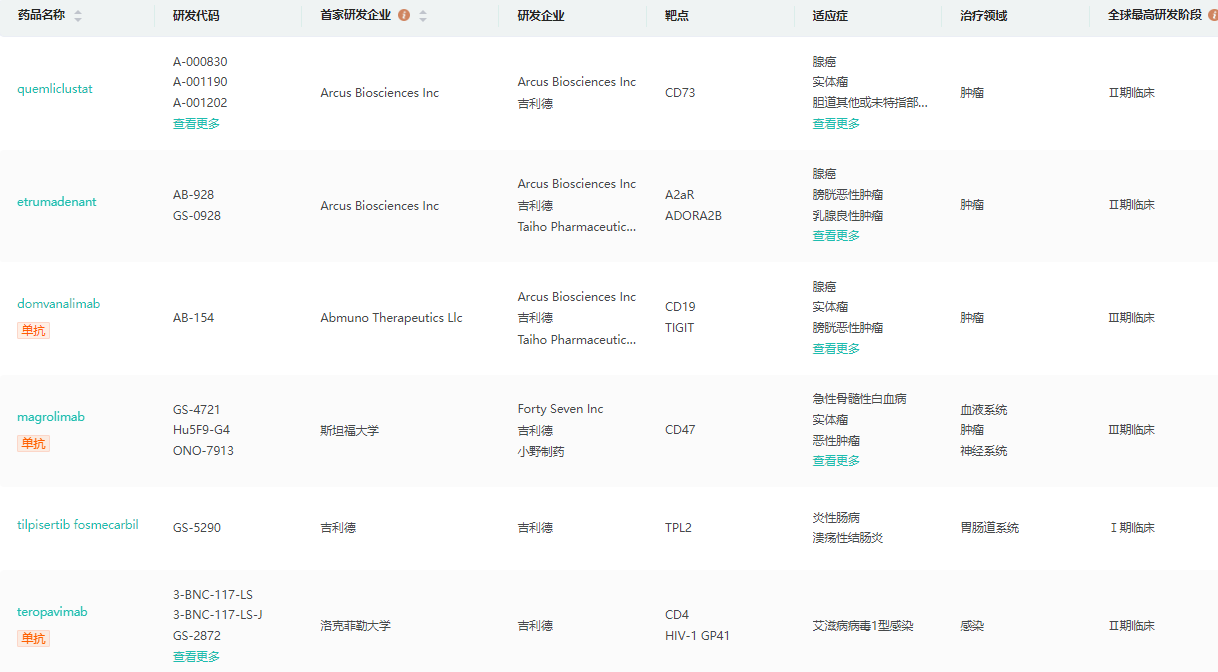Expand 查看更多 under quemliclustat research codes
This screenshot has width=1218, height=672.
pos(196,124)
